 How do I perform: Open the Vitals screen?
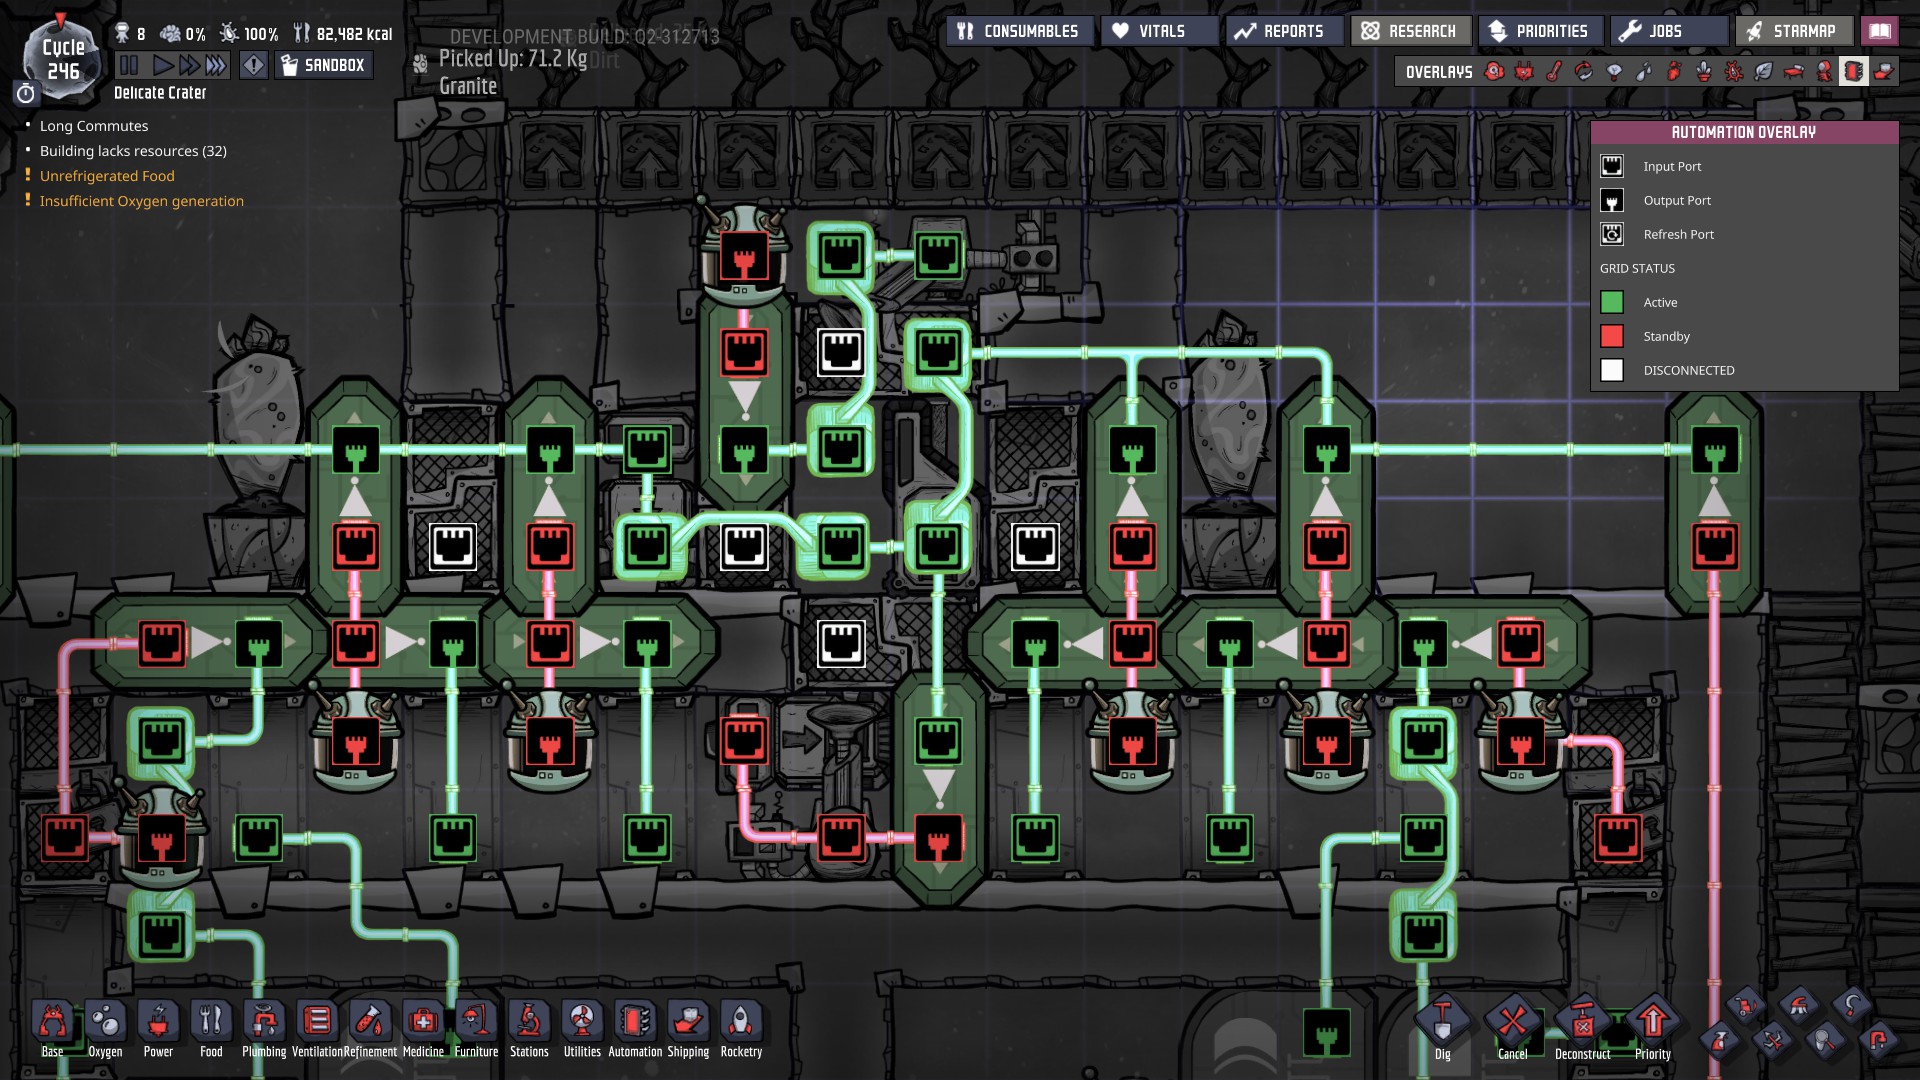click(x=1160, y=31)
